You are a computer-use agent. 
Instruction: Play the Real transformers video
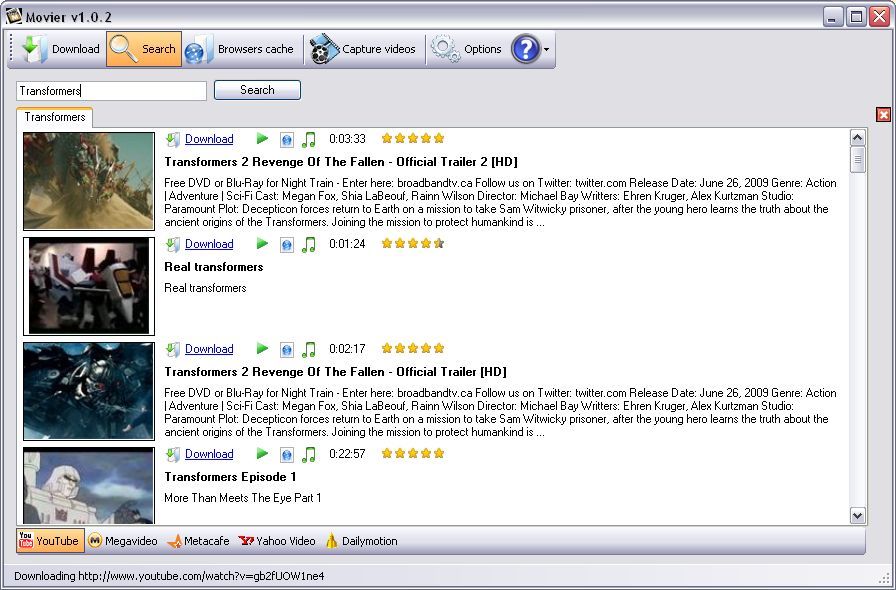[x=262, y=244]
